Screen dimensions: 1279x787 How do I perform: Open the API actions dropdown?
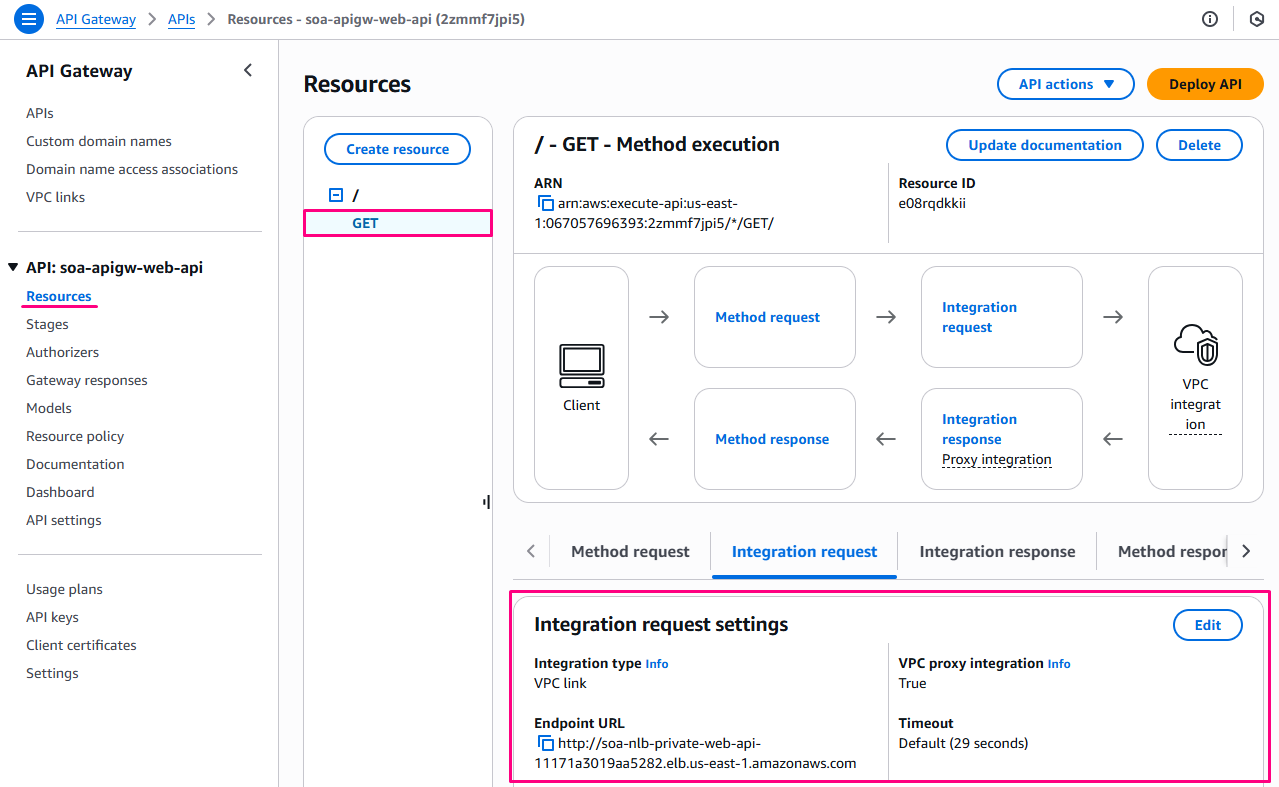(x=1065, y=85)
